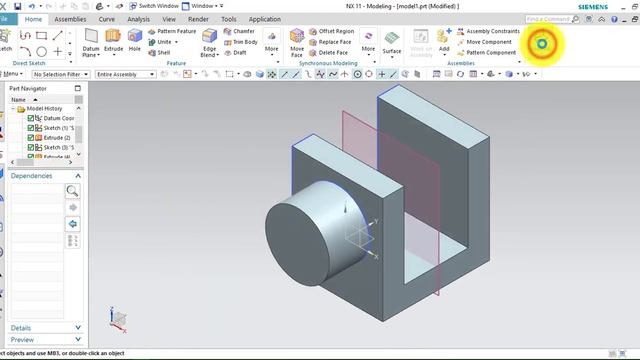Open the No Selection Filter dropdown
Screen dimensions: 640x360
(61, 74)
